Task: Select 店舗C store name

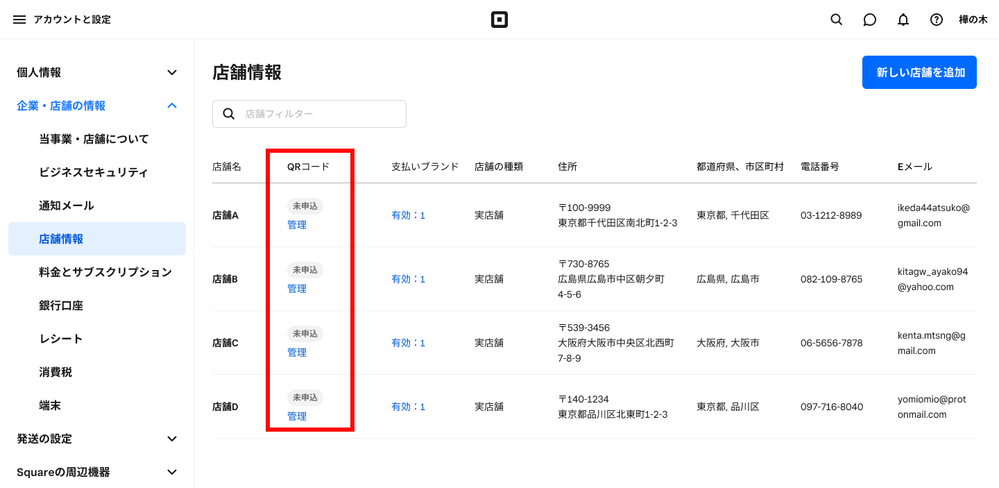Action: point(225,343)
